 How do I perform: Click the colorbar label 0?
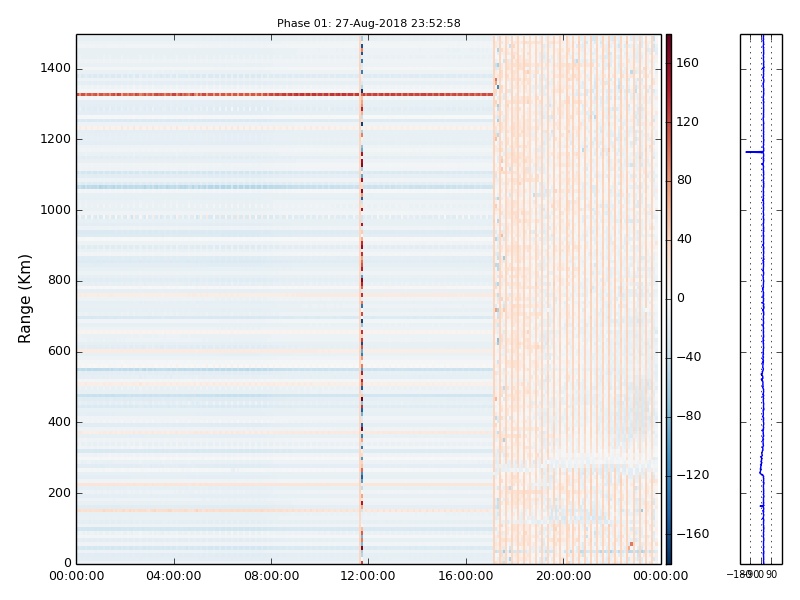pos(681,298)
